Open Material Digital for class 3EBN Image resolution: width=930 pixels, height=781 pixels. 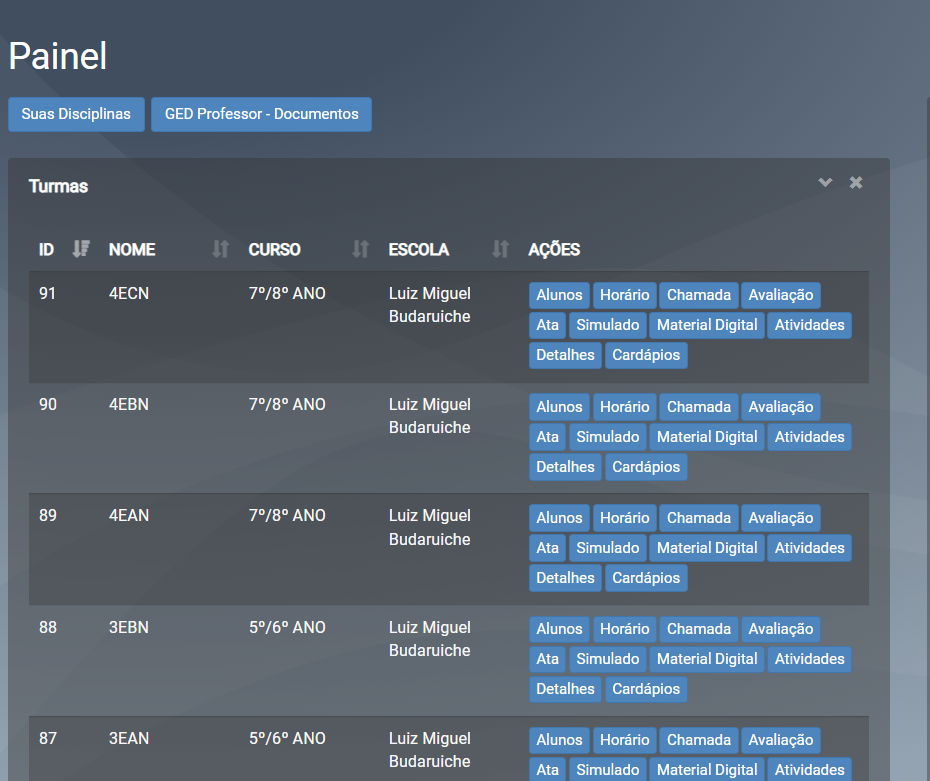(707, 659)
